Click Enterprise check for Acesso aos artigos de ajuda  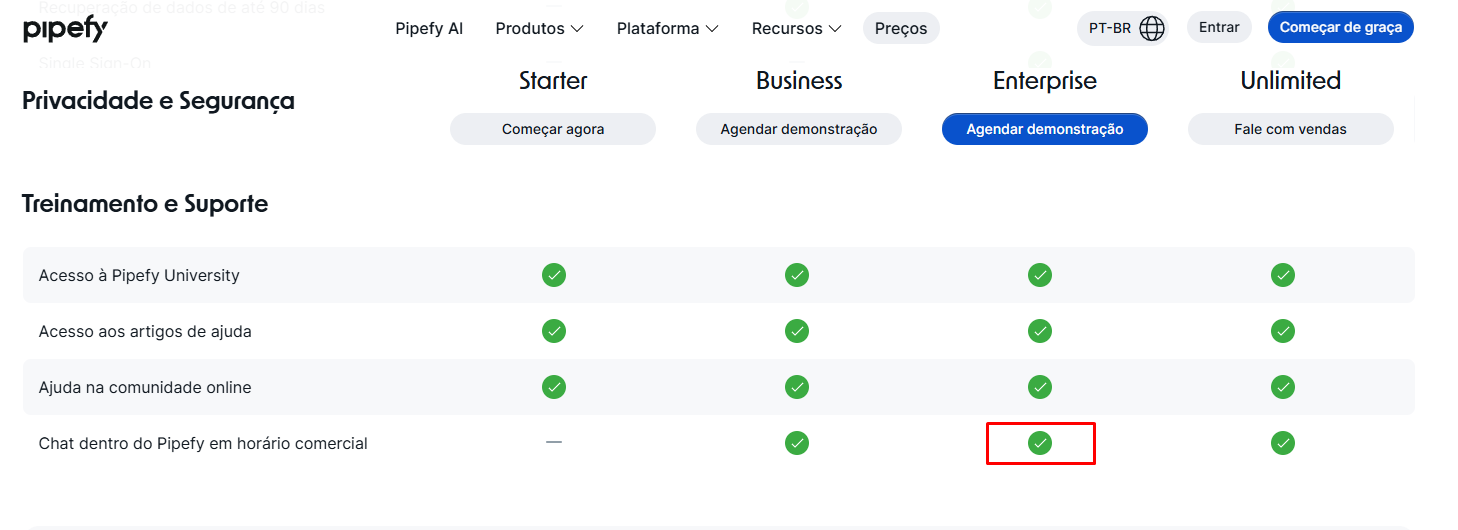pyautogui.click(x=1040, y=331)
